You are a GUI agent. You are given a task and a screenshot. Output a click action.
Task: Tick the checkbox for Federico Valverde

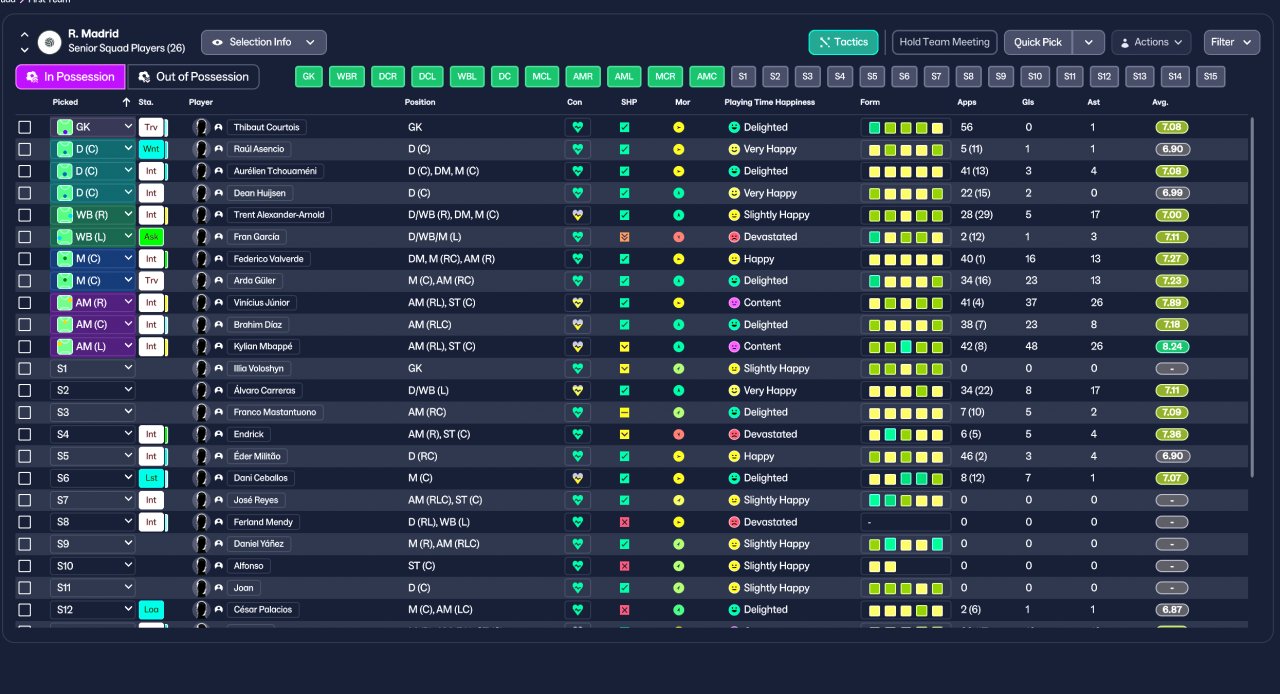(25, 259)
